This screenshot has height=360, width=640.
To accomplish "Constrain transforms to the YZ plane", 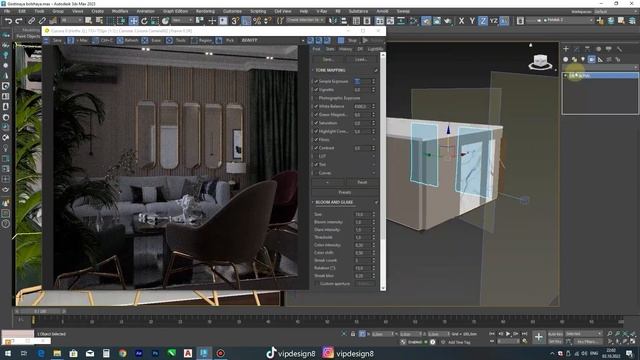I will [493, 20].
